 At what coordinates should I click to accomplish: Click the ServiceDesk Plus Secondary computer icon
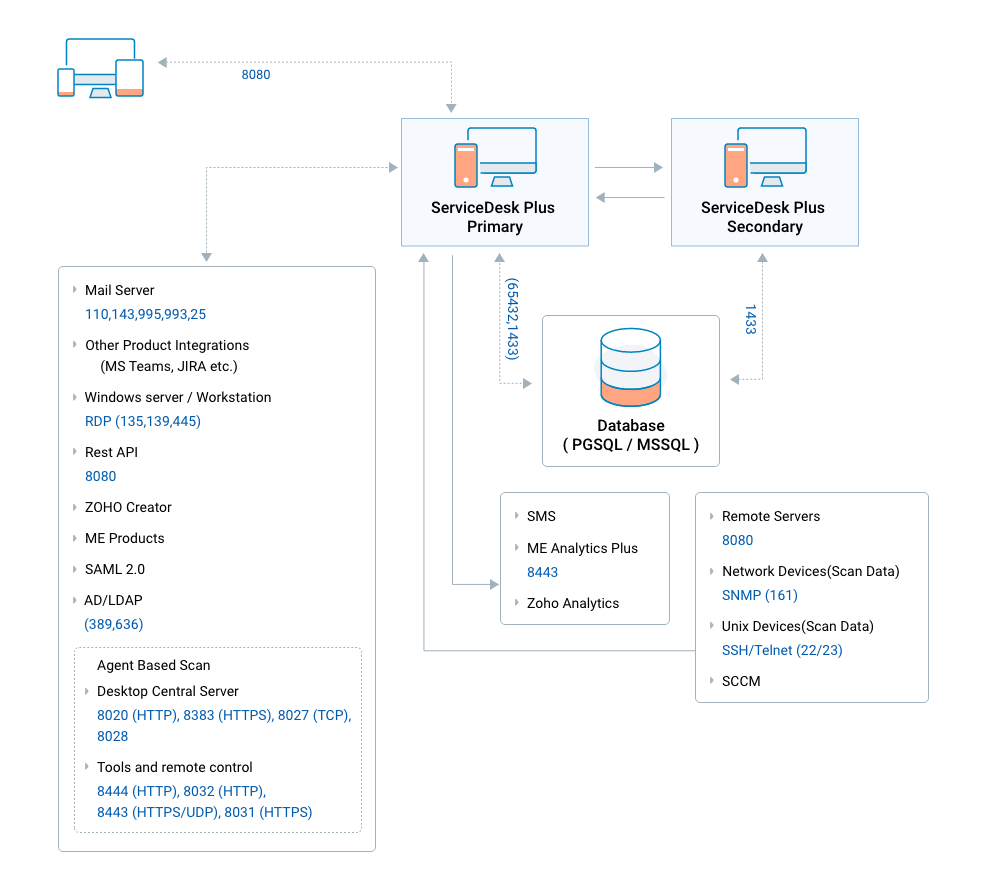(765, 157)
